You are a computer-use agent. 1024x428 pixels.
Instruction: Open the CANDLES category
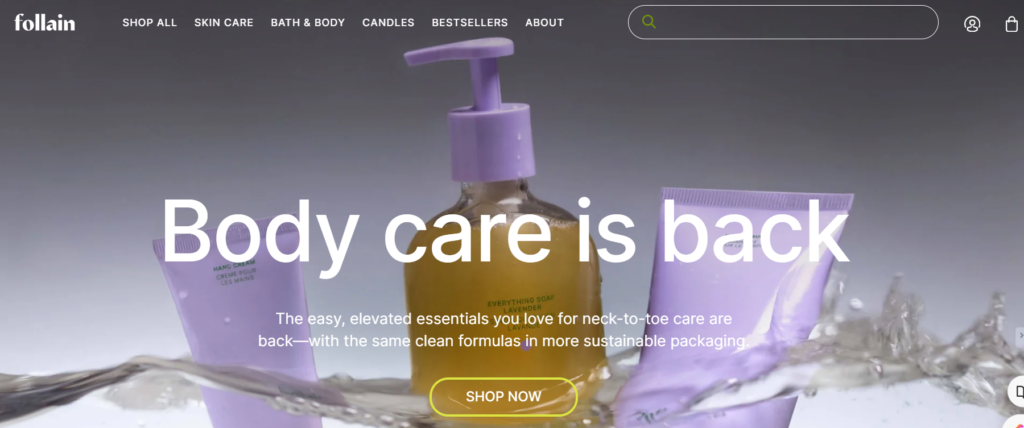[x=388, y=22]
